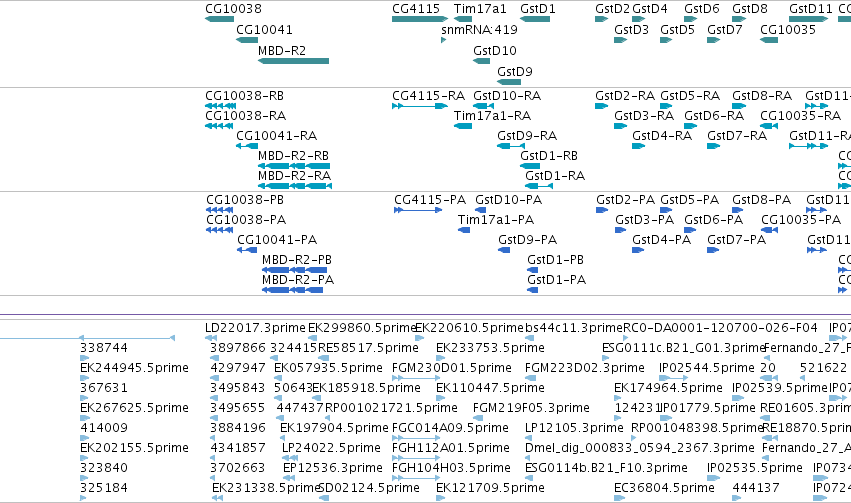Click the MBD-R2-PB protein label

point(297,260)
